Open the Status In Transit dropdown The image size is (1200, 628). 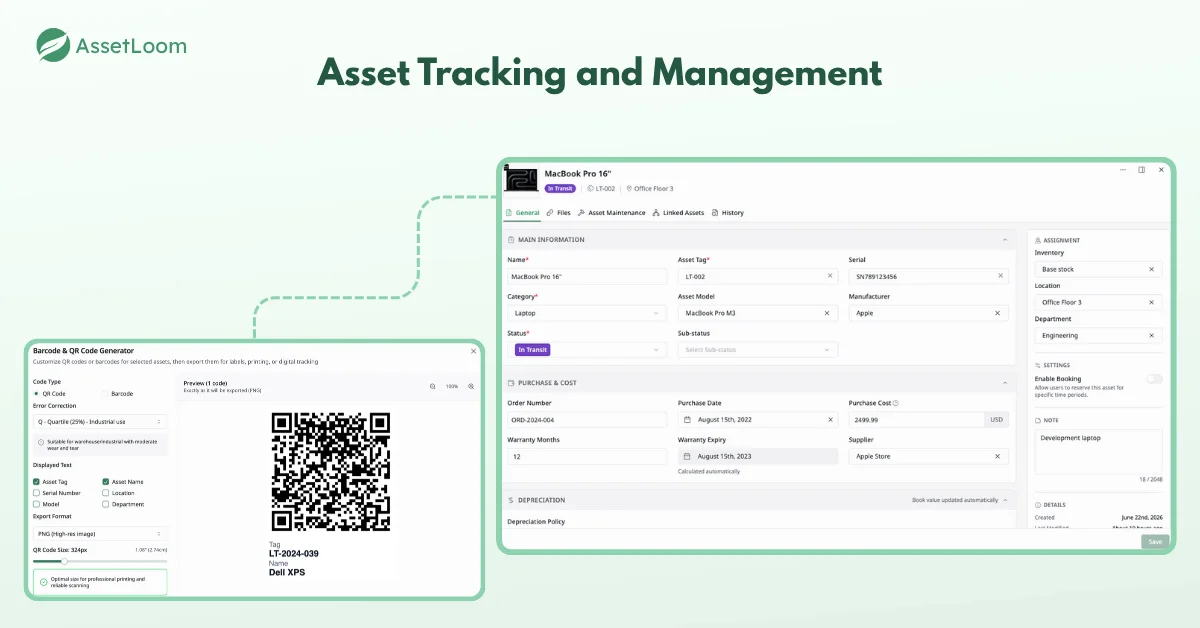click(x=587, y=350)
